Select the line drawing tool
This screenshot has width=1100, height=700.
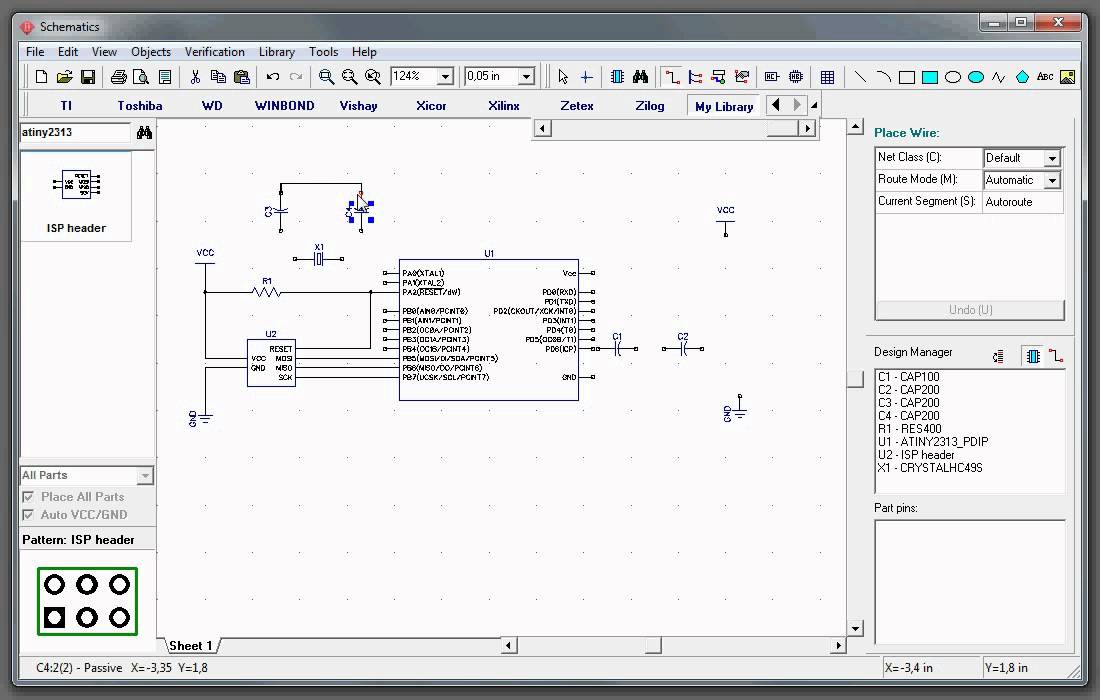859,76
